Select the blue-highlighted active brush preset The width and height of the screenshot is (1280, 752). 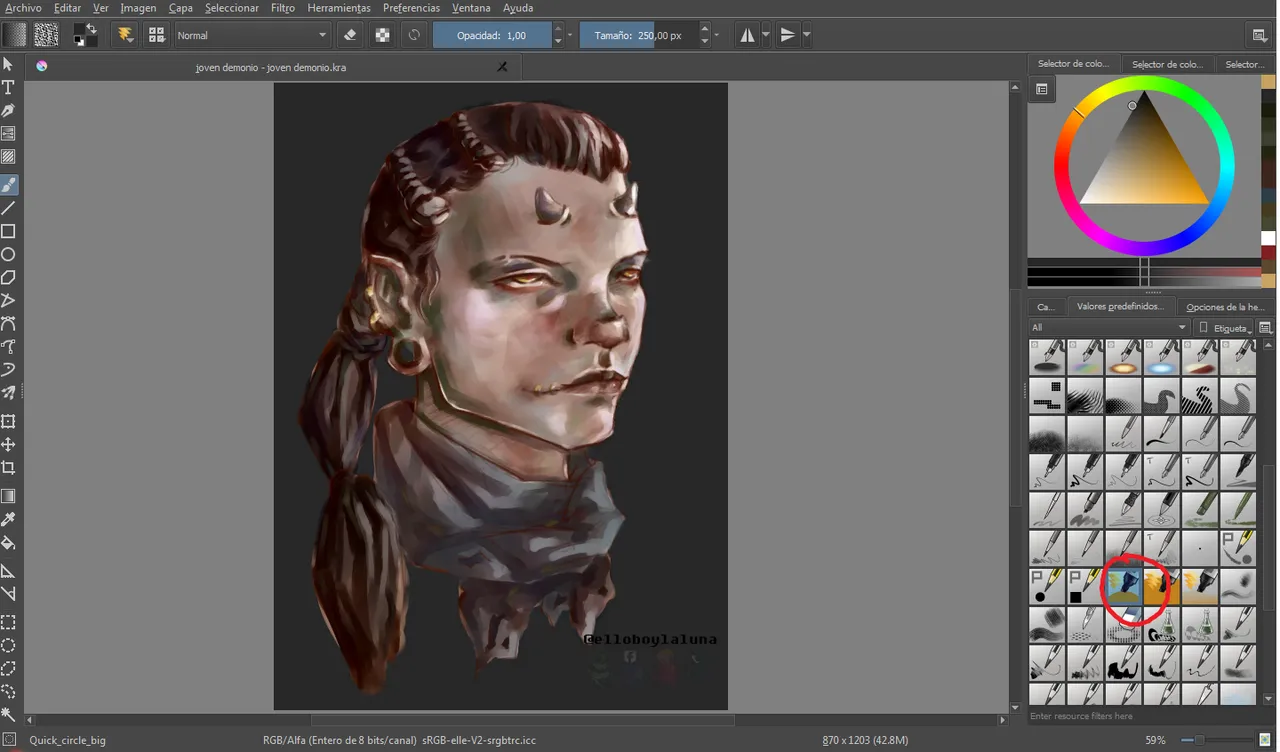(1124, 586)
